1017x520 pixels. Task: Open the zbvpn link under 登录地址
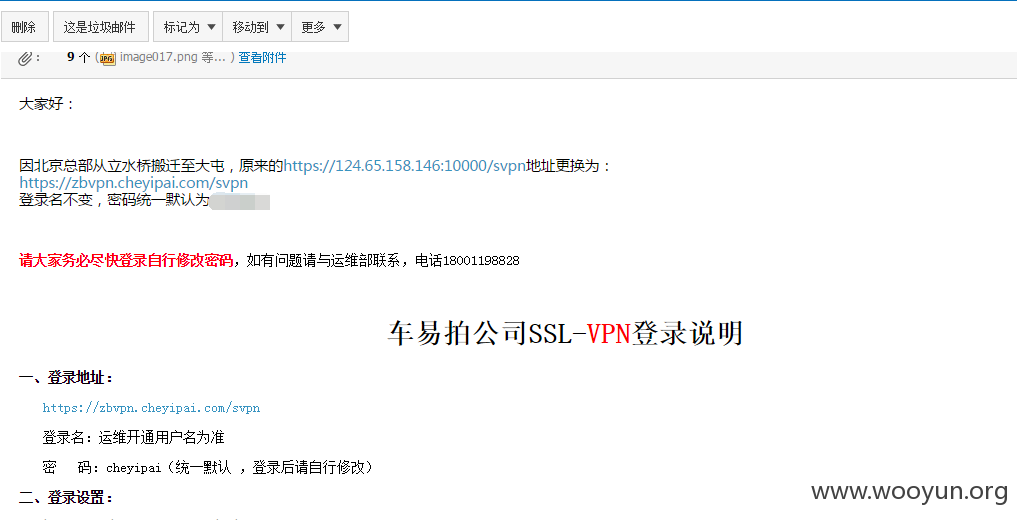pyautogui.click(x=151, y=408)
